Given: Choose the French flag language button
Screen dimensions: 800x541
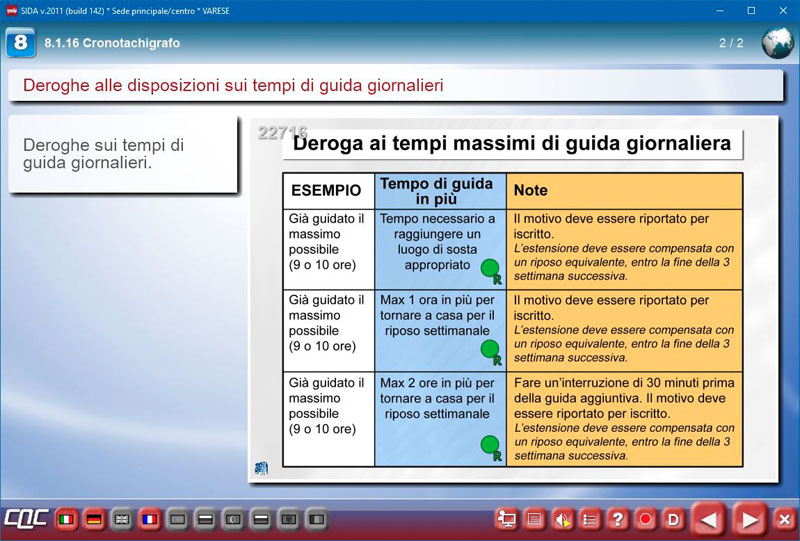Looking at the screenshot, I should pyautogui.click(x=150, y=519).
